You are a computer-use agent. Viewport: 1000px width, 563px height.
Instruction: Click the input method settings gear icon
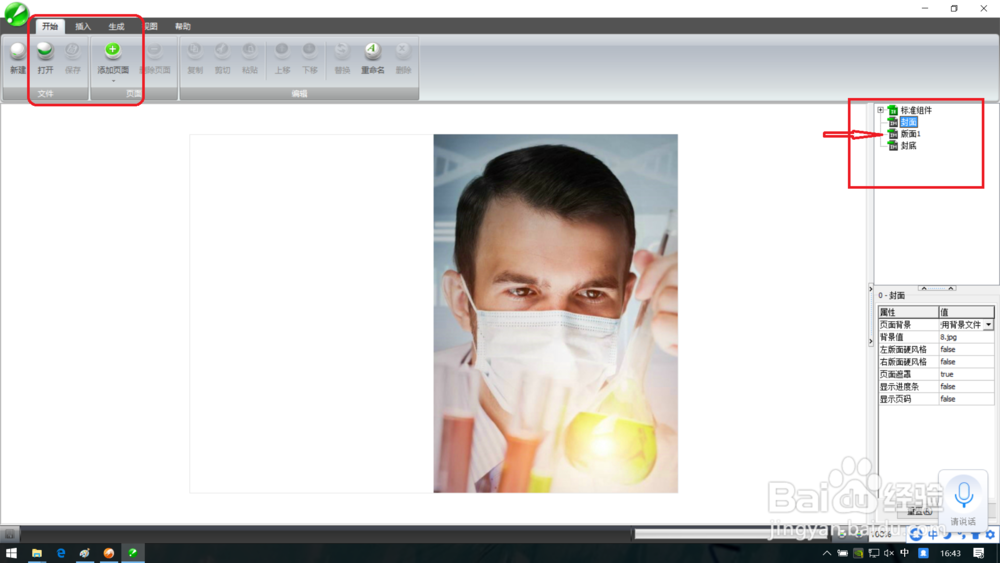990,534
